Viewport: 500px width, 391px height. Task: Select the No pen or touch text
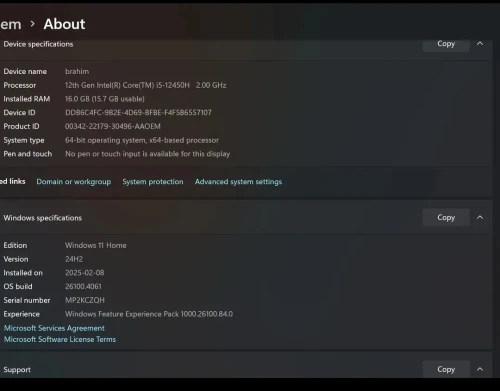pos(147,154)
